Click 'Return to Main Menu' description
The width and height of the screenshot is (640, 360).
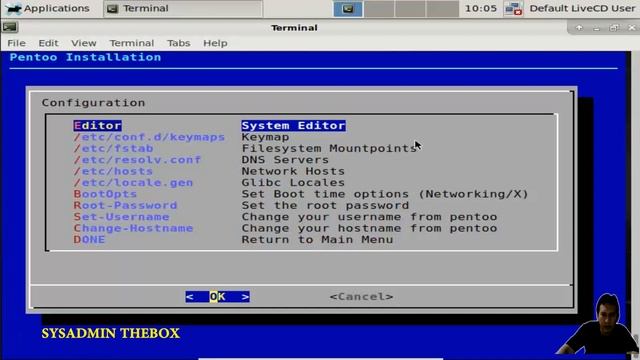[318, 240]
